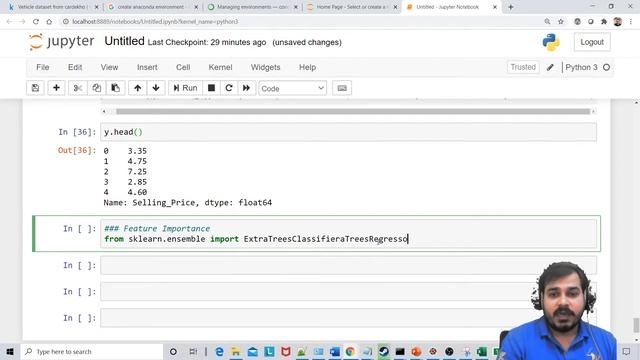Click the Out[36] prompt label
The image size is (640, 360).
[x=77, y=150]
